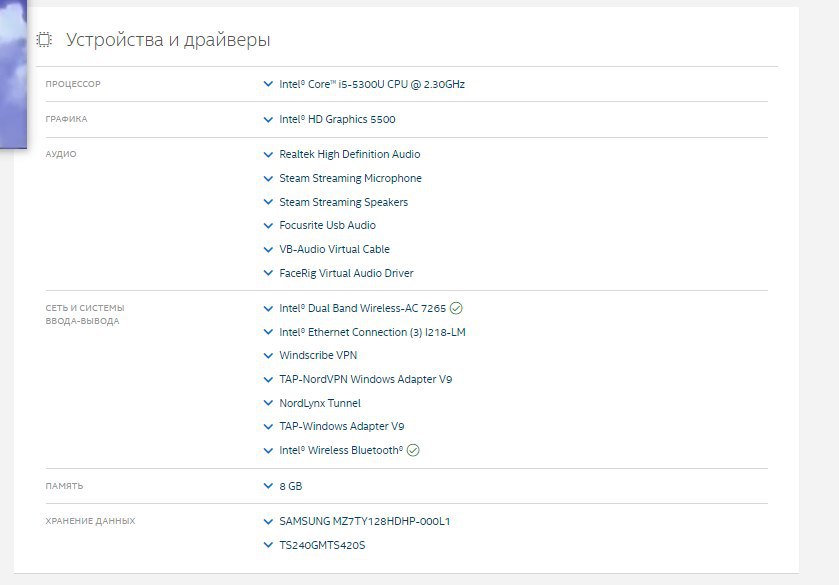Click the ПАМЯТЬ category label
This screenshot has width=839, height=585.
coord(64,486)
